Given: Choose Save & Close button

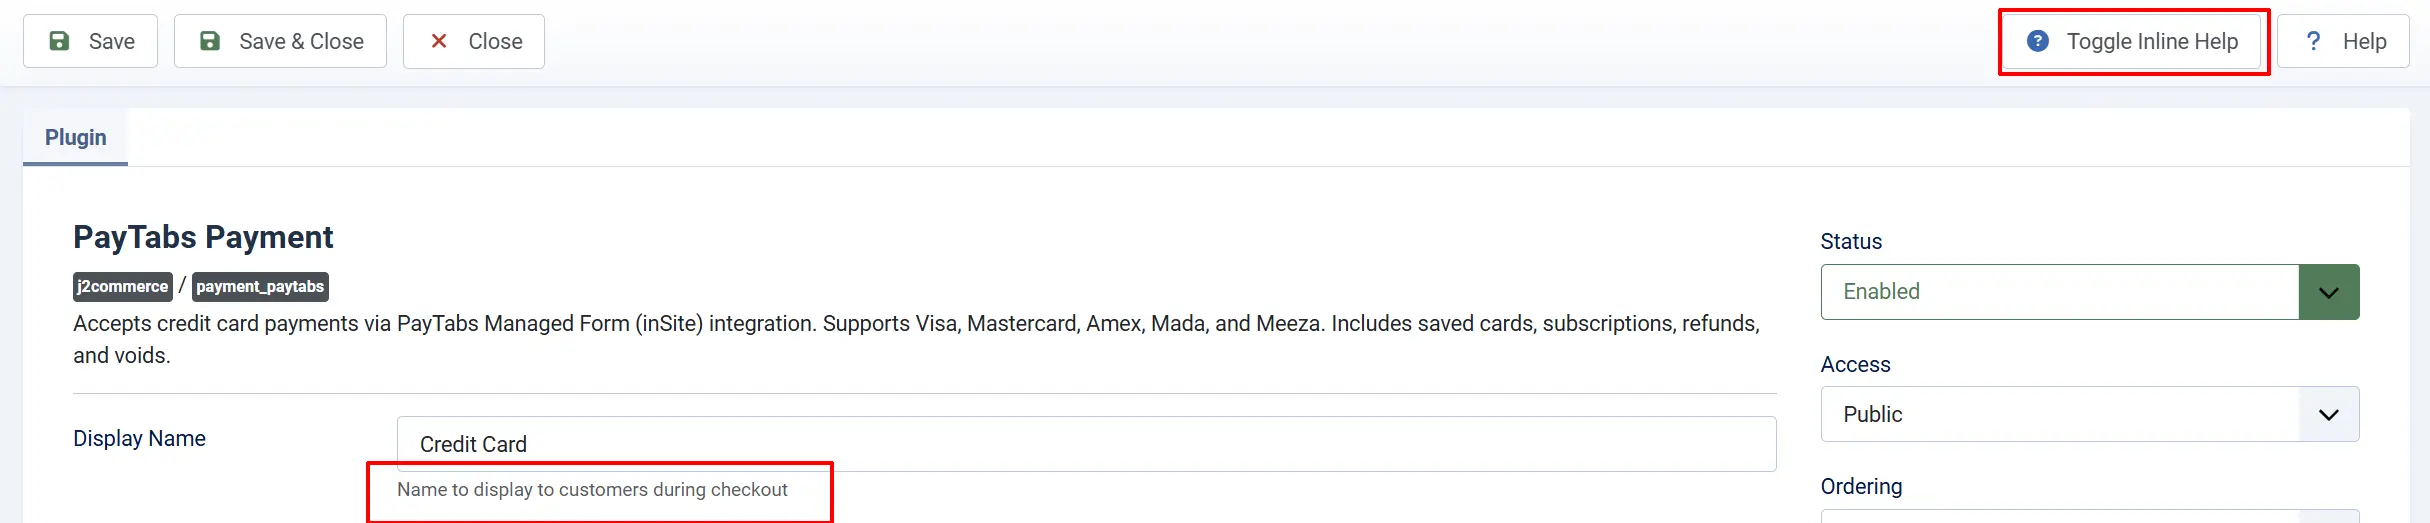Looking at the screenshot, I should (x=280, y=41).
